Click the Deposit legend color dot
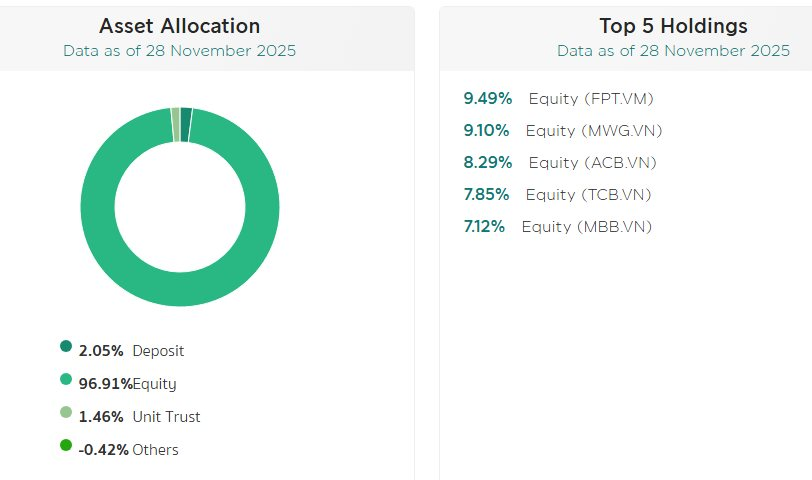The width and height of the screenshot is (812, 480). click(x=66, y=347)
